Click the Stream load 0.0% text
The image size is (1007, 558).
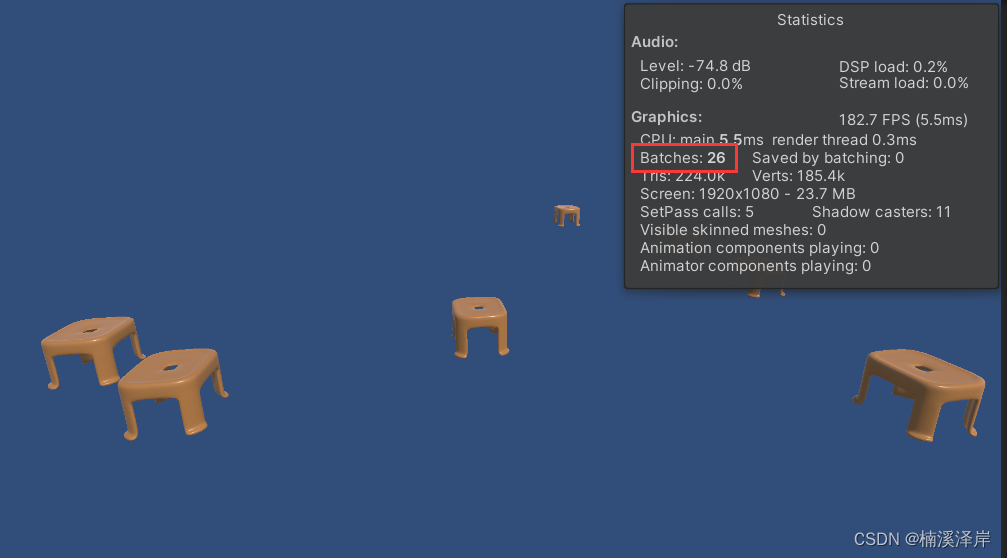[x=904, y=83]
